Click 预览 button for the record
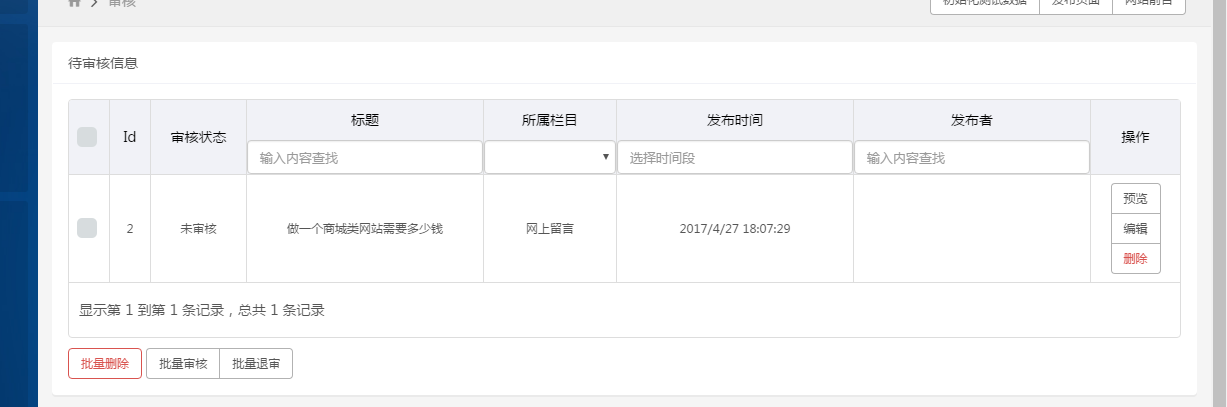Image resolution: width=1227 pixels, height=407 pixels. [1135, 198]
